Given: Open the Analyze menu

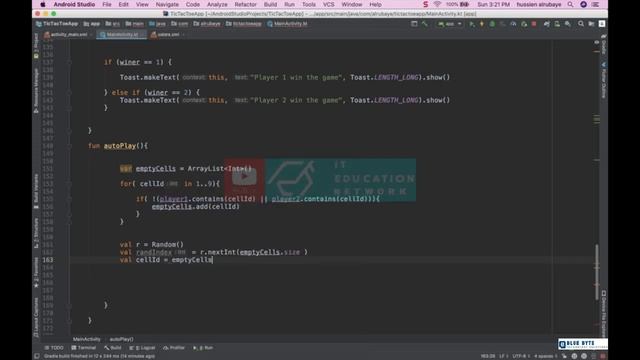Looking at the screenshot, I should [217, 4].
